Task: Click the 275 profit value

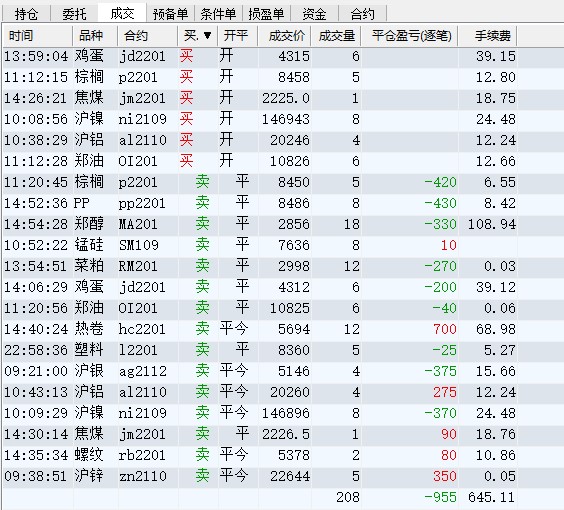Action: point(445,392)
